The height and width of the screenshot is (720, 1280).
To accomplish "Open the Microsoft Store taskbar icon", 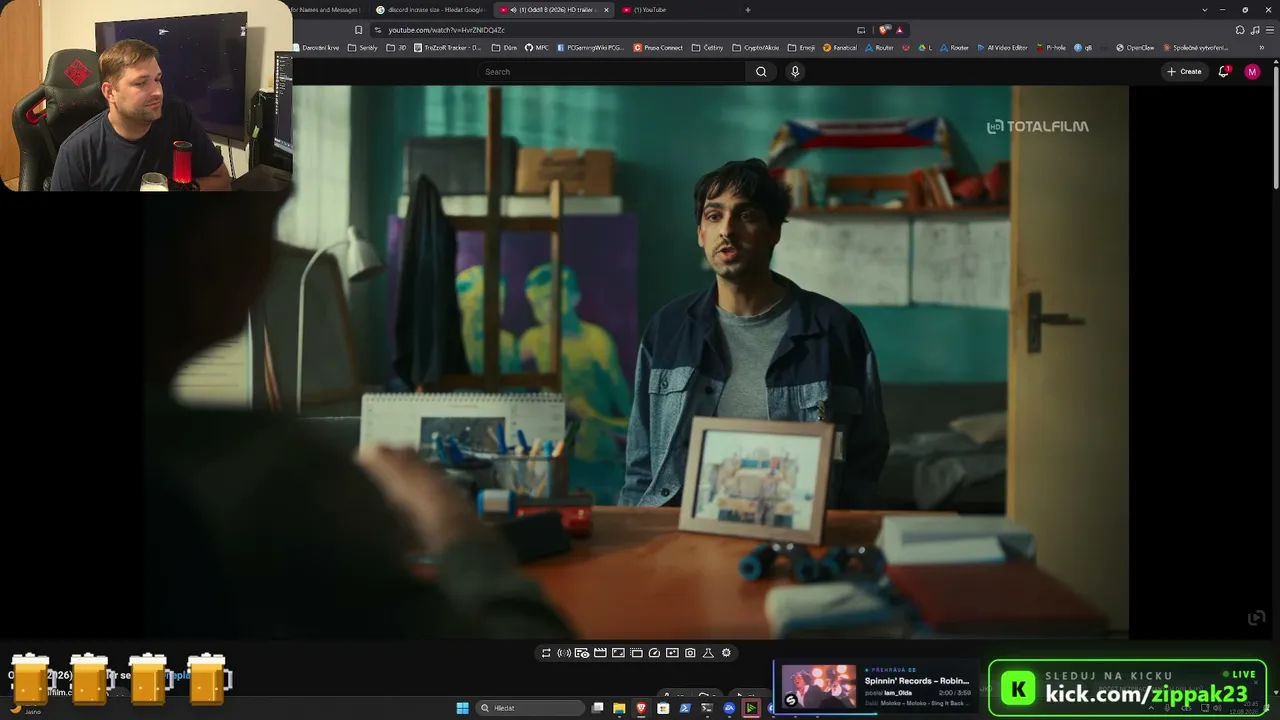I will point(663,708).
